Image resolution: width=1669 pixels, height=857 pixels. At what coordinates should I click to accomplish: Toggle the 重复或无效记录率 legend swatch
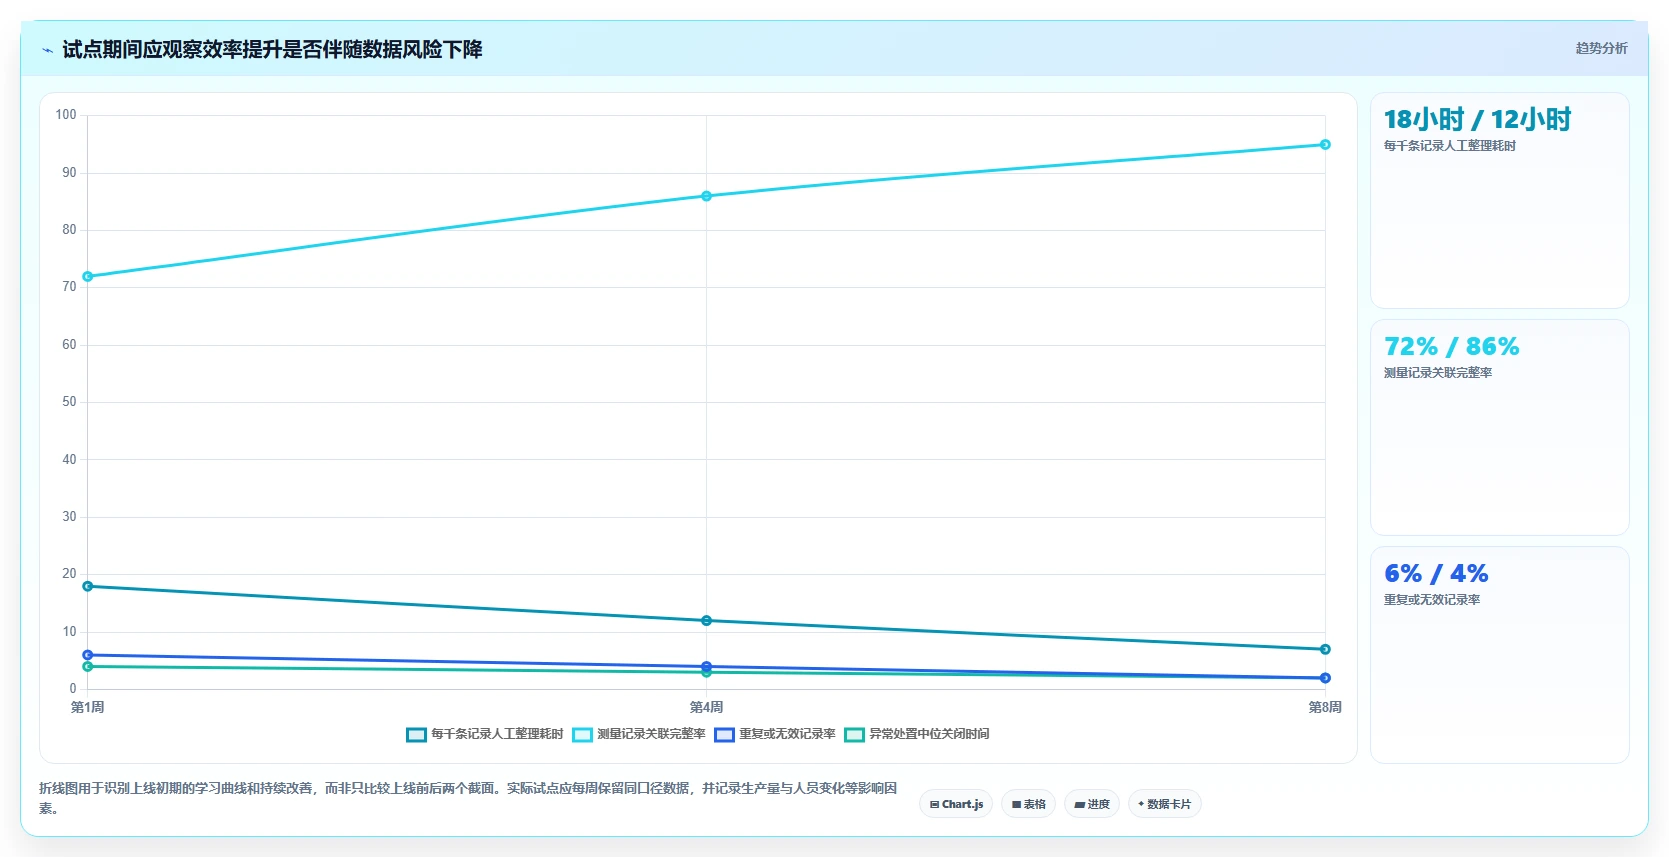click(724, 735)
